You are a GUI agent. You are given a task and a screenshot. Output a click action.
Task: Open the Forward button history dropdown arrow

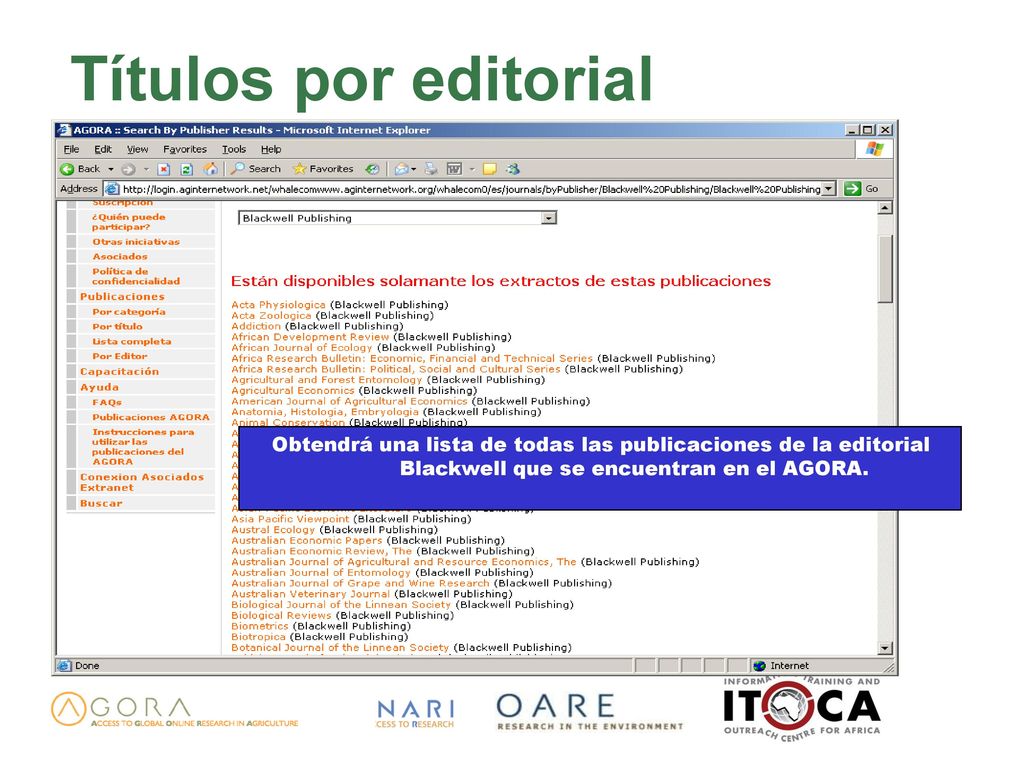[146, 169]
